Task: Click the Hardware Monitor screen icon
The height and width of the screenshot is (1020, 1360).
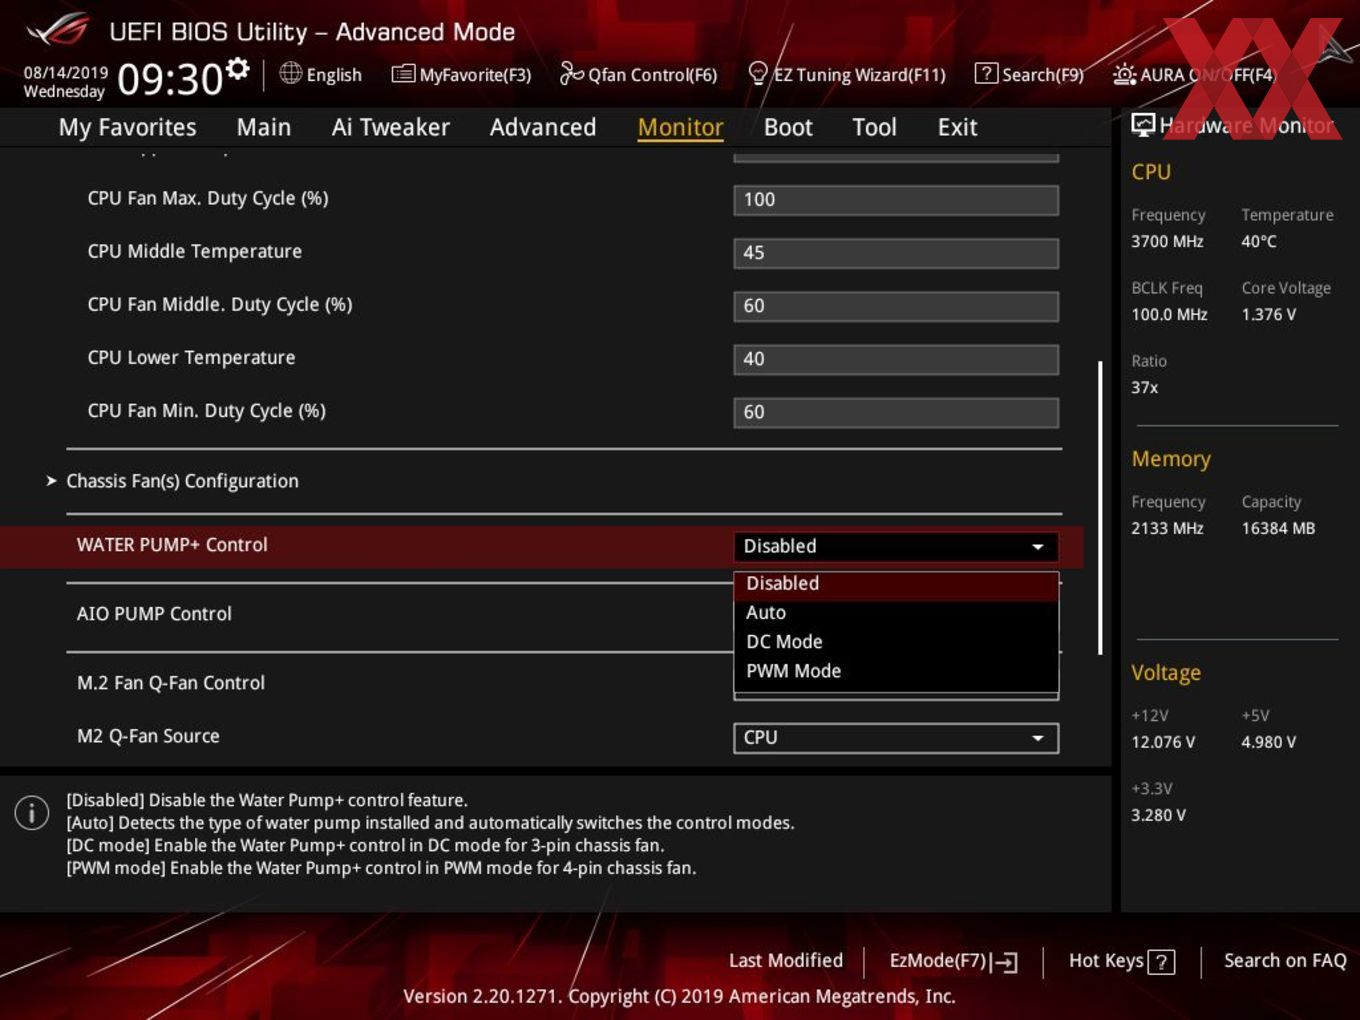Action: coord(1143,125)
